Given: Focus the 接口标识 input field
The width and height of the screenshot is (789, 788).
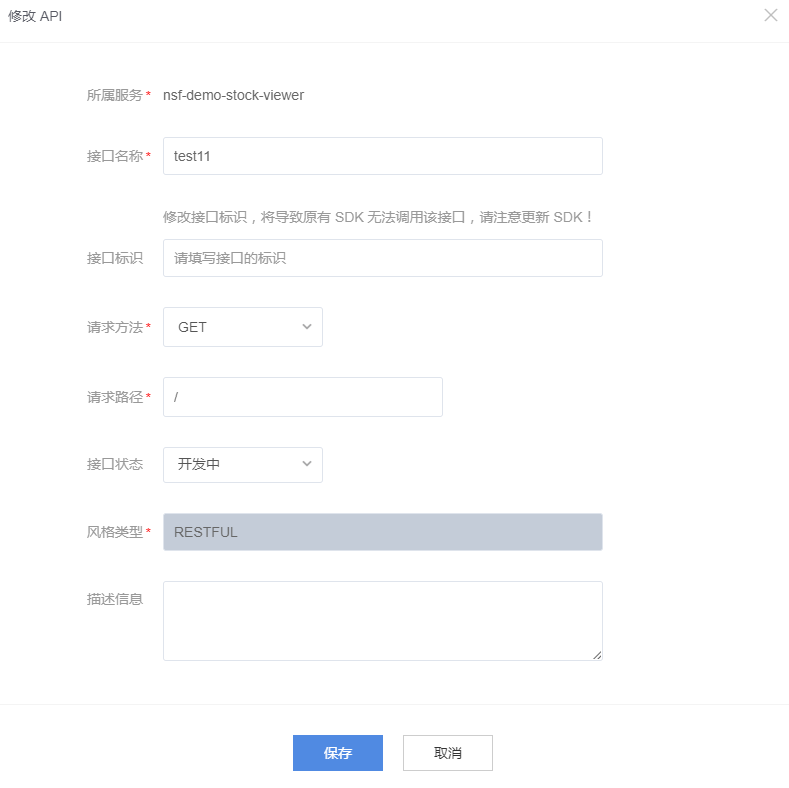Looking at the screenshot, I should pos(382,258).
